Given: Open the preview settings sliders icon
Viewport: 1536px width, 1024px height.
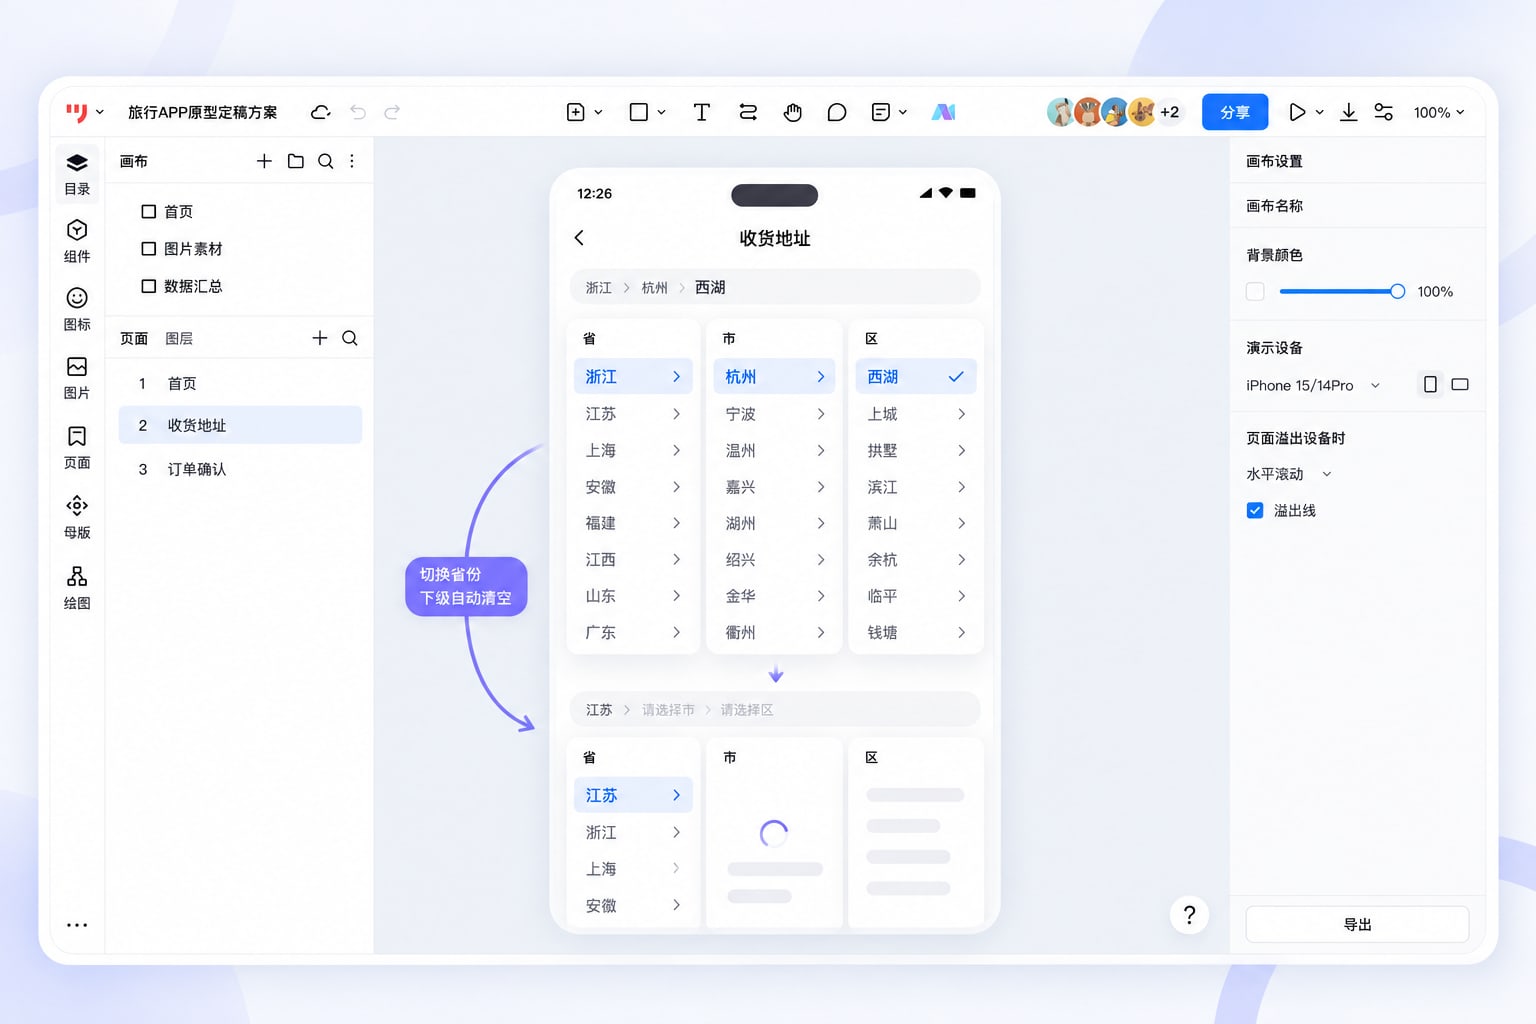Looking at the screenshot, I should pos(1384,112).
